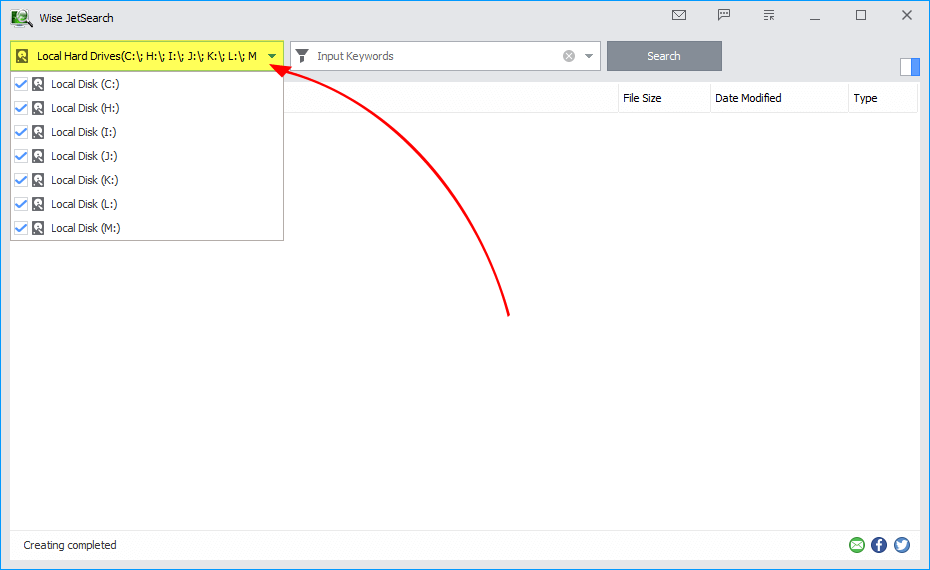Viewport: 930px width, 570px height.
Task: Click the funnel filter icon in keyword box
Action: pyautogui.click(x=302, y=56)
